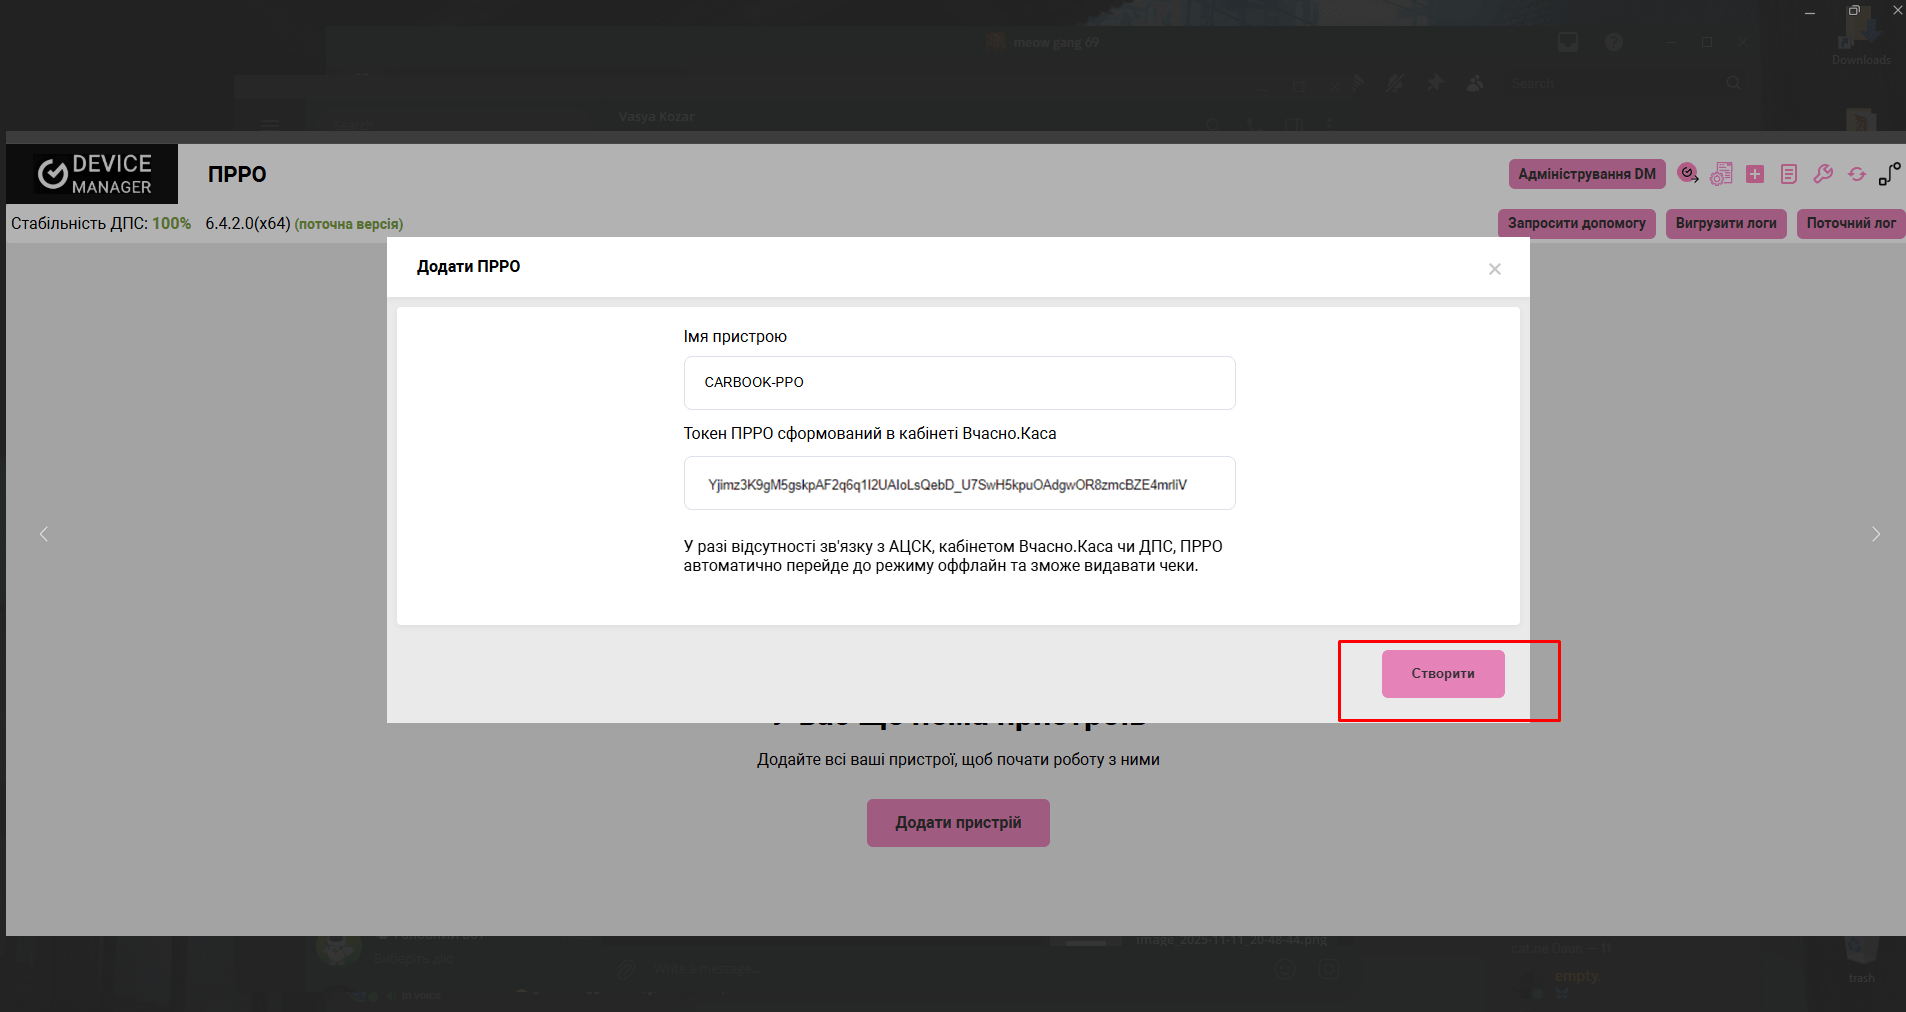Image resolution: width=1906 pixels, height=1012 pixels.
Task: Open the wrench settings icon
Action: (1823, 174)
